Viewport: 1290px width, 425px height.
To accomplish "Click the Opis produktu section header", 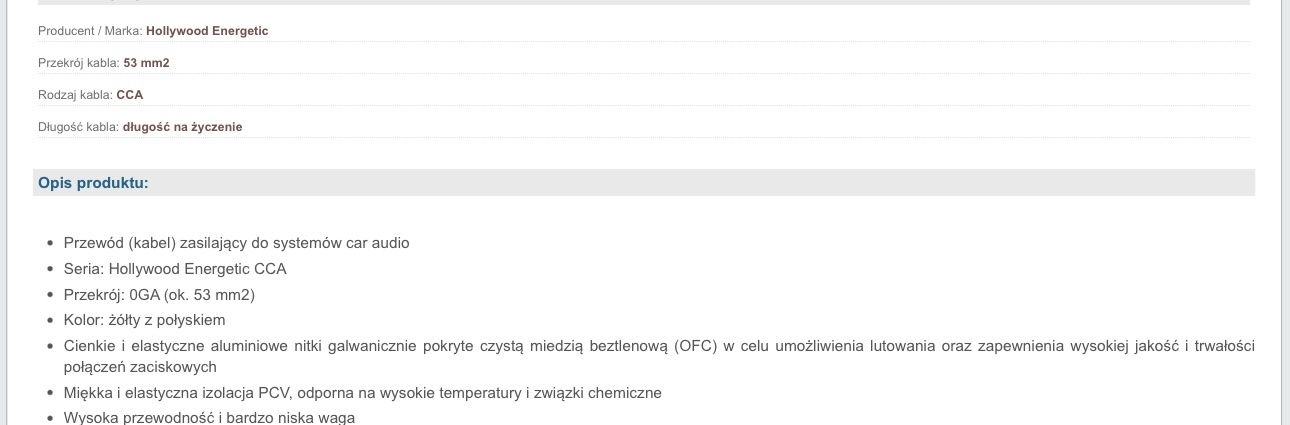I will tap(93, 183).
